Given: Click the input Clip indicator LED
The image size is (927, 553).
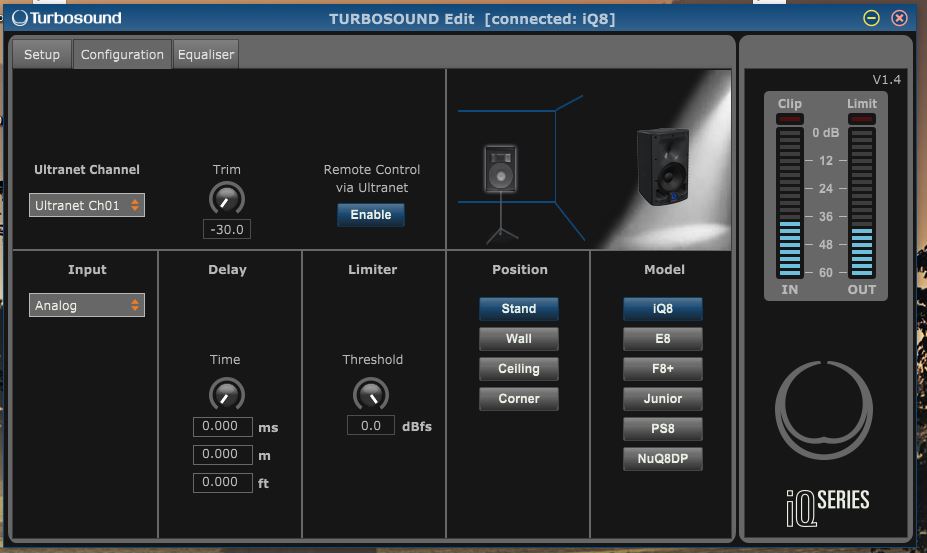Looking at the screenshot, I should point(789,119).
